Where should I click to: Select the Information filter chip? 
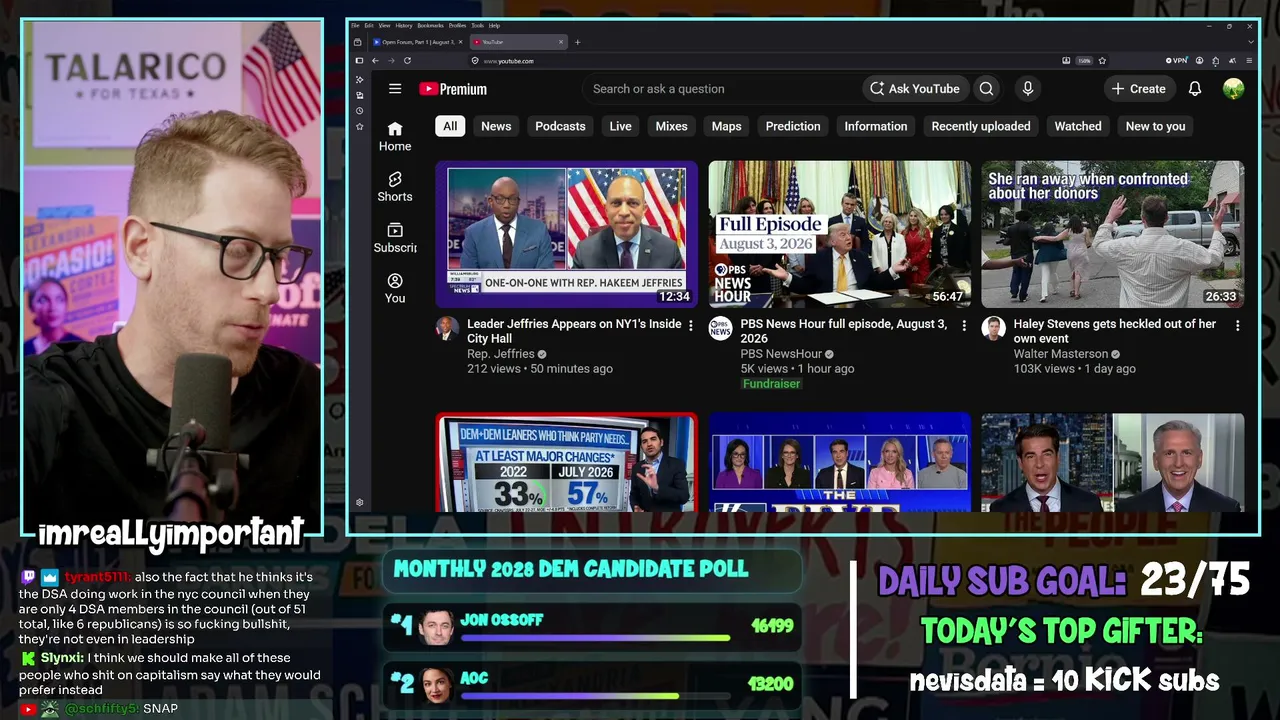click(x=876, y=126)
